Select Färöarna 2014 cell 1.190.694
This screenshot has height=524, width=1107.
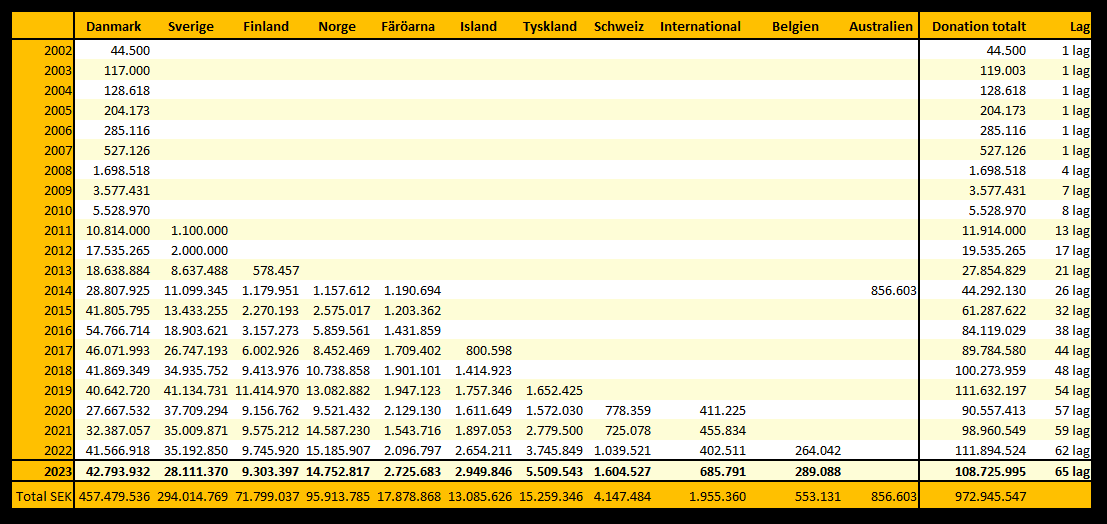click(x=412, y=290)
